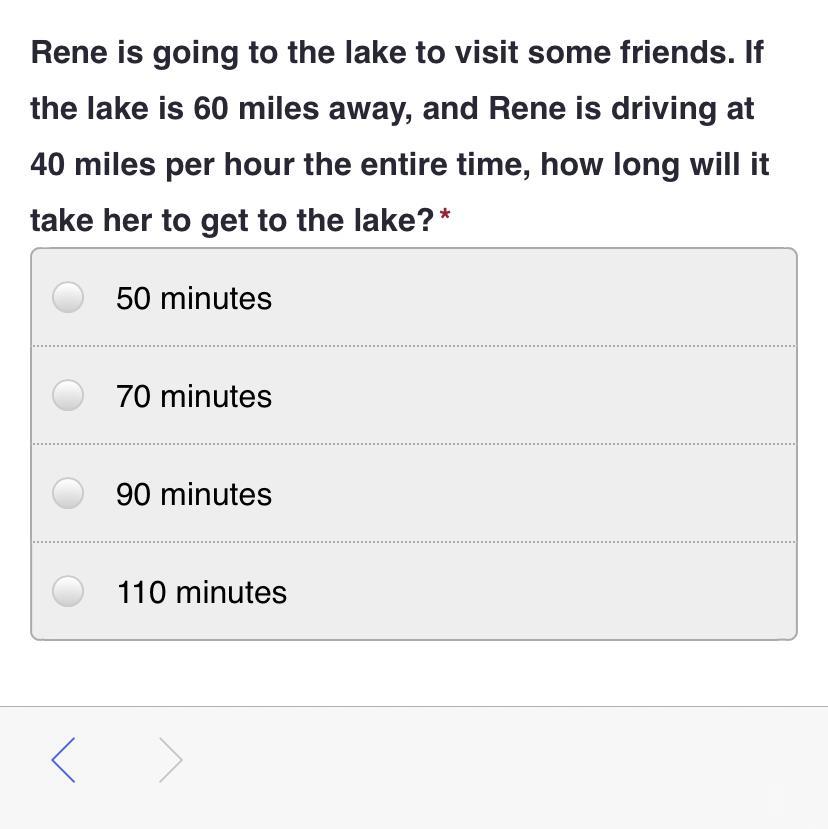The height and width of the screenshot is (829, 828).
Task: Tap the gray forward arrow icon
Action: [x=171, y=760]
